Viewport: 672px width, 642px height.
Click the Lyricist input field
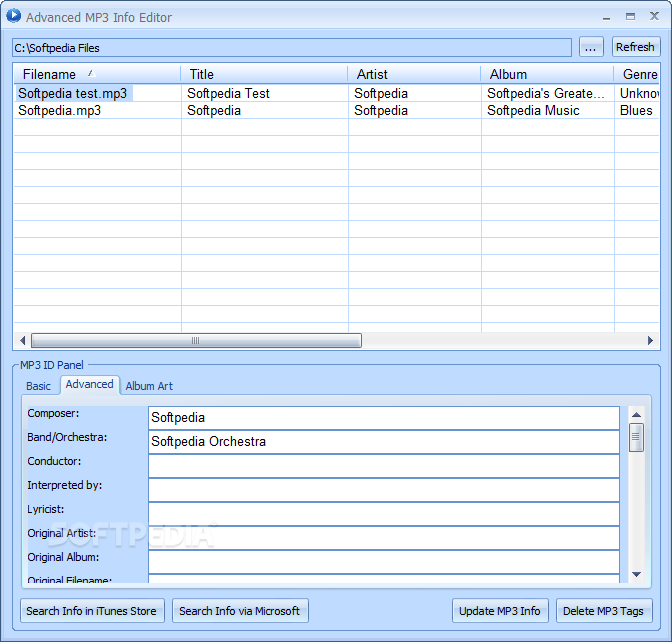click(x=384, y=514)
